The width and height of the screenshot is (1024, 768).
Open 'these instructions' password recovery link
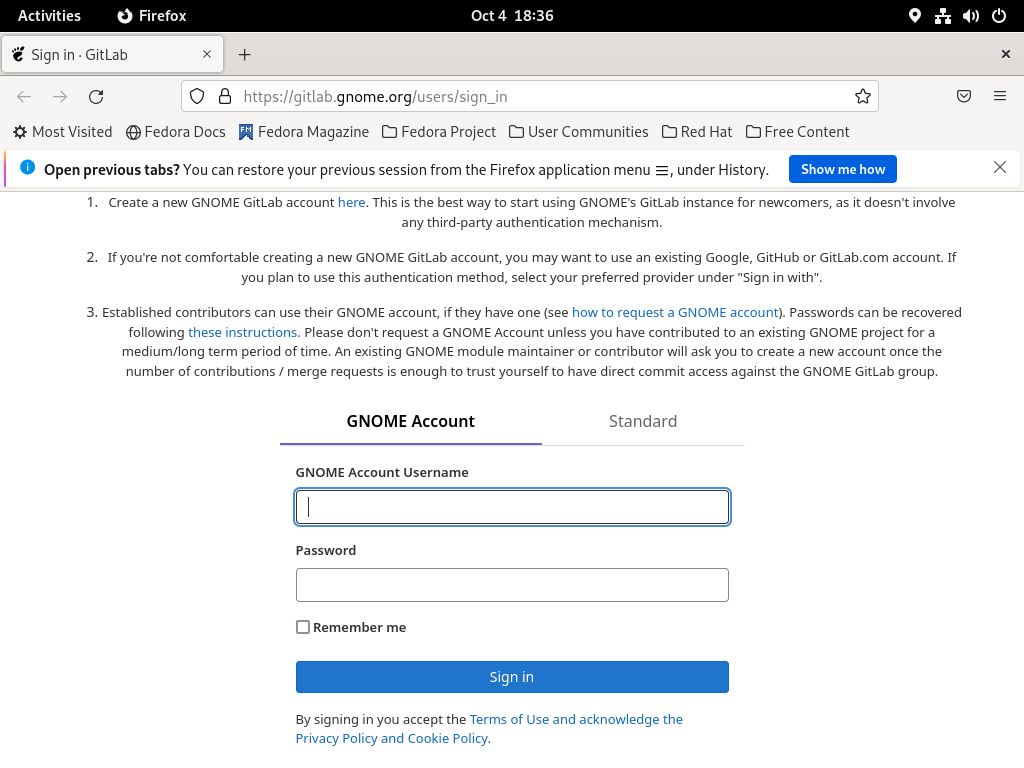click(x=243, y=332)
